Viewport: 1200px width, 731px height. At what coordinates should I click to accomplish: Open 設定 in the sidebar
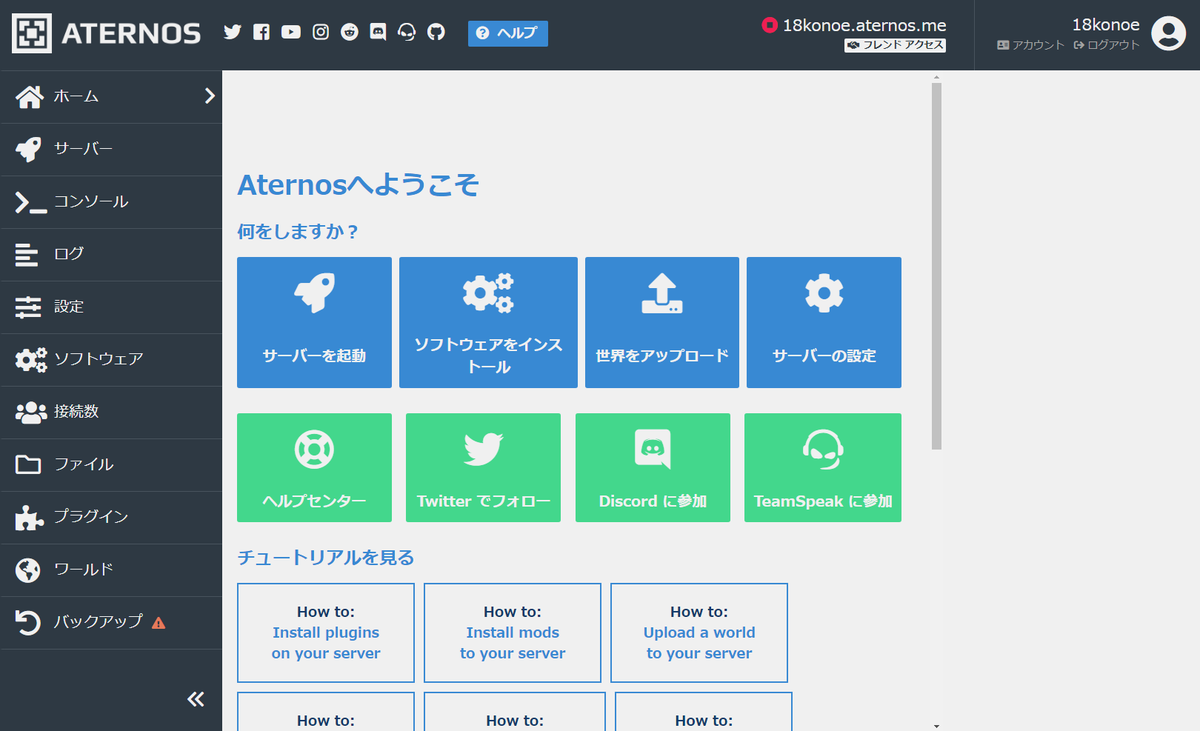coord(111,307)
